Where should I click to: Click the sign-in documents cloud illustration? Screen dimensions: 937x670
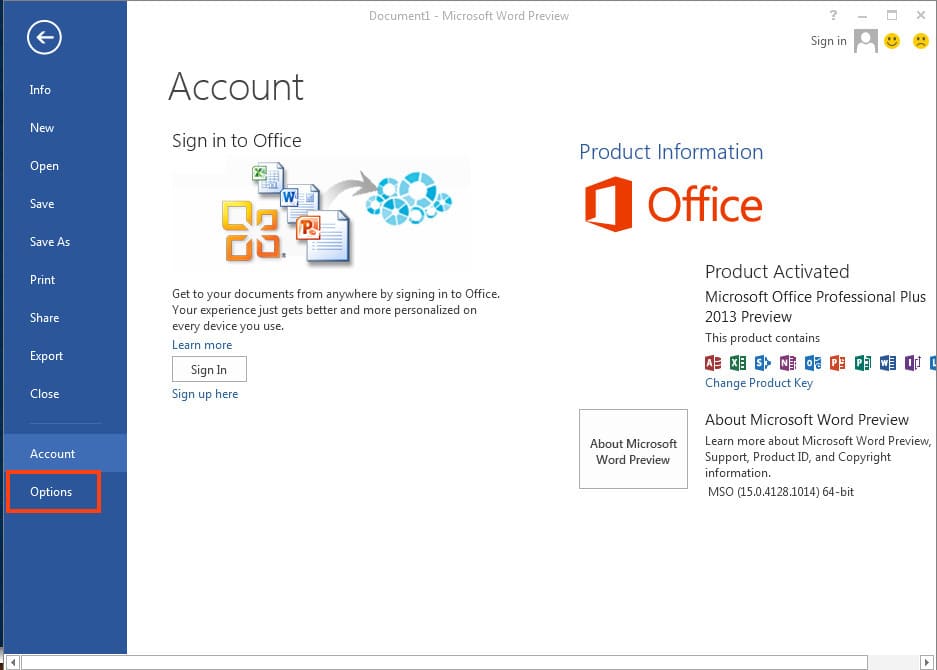click(321, 213)
